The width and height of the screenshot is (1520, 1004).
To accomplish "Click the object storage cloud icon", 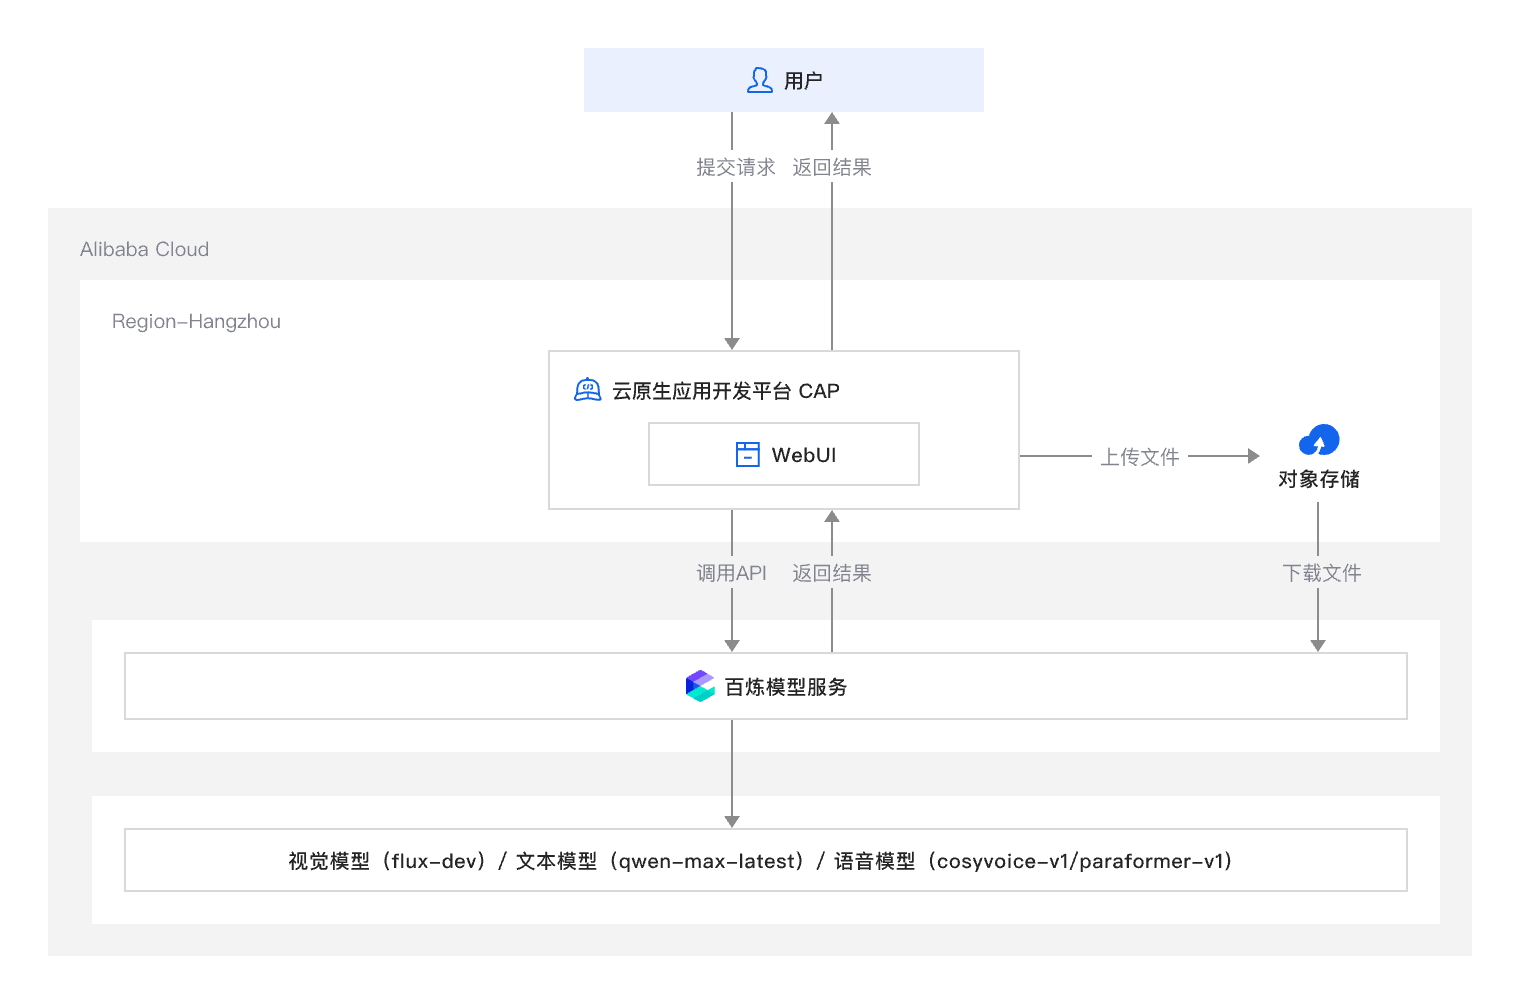I will [x=1319, y=440].
